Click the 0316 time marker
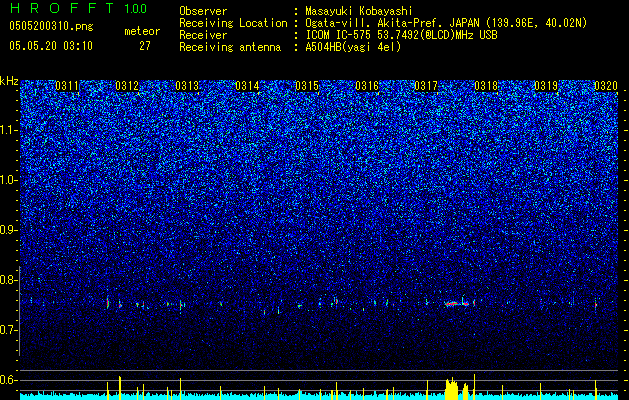 (x=367, y=86)
